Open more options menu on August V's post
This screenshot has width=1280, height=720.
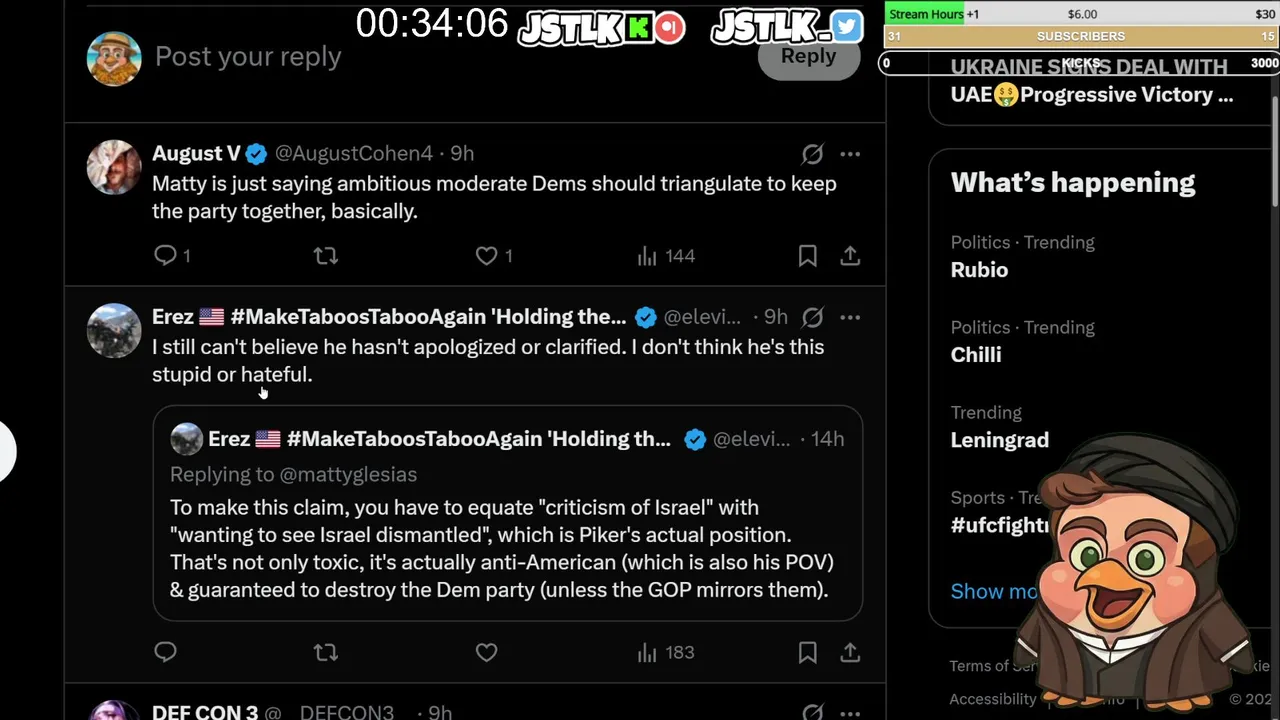tap(850, 154)
